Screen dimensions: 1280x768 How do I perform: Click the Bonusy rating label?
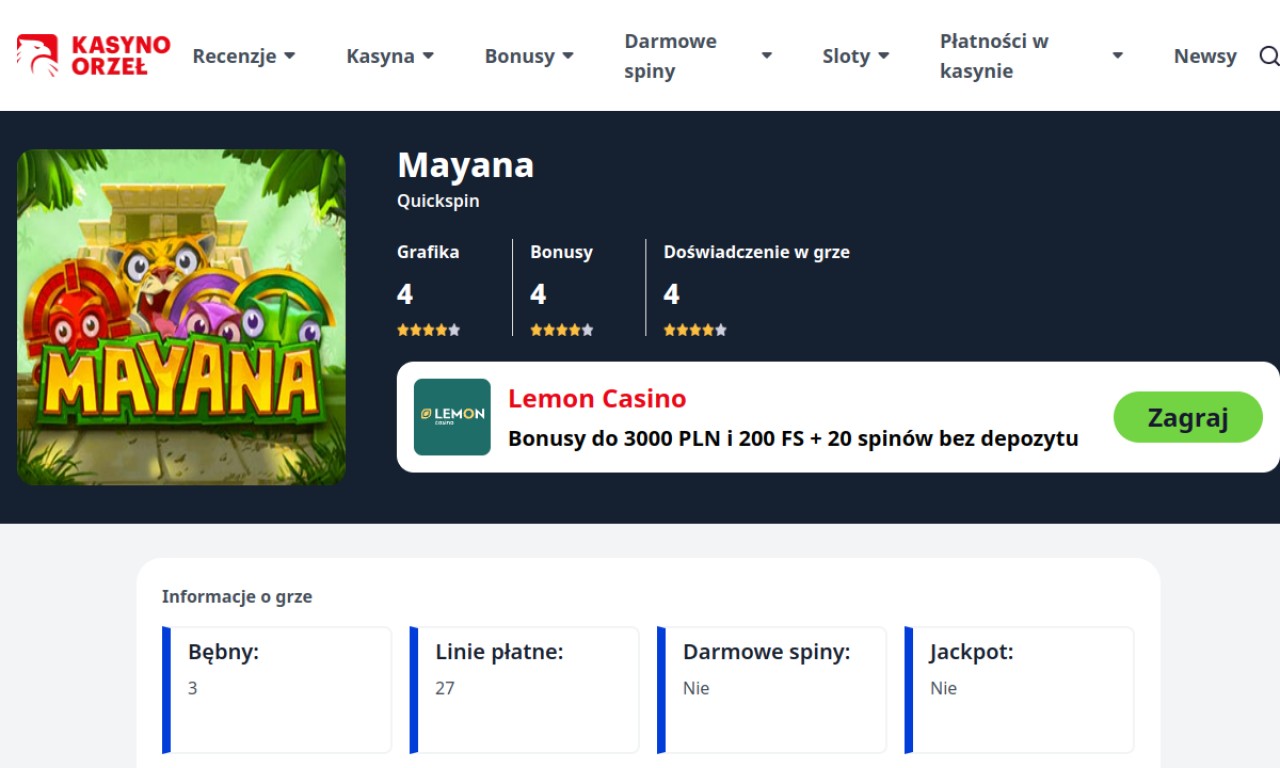point(561,252)
